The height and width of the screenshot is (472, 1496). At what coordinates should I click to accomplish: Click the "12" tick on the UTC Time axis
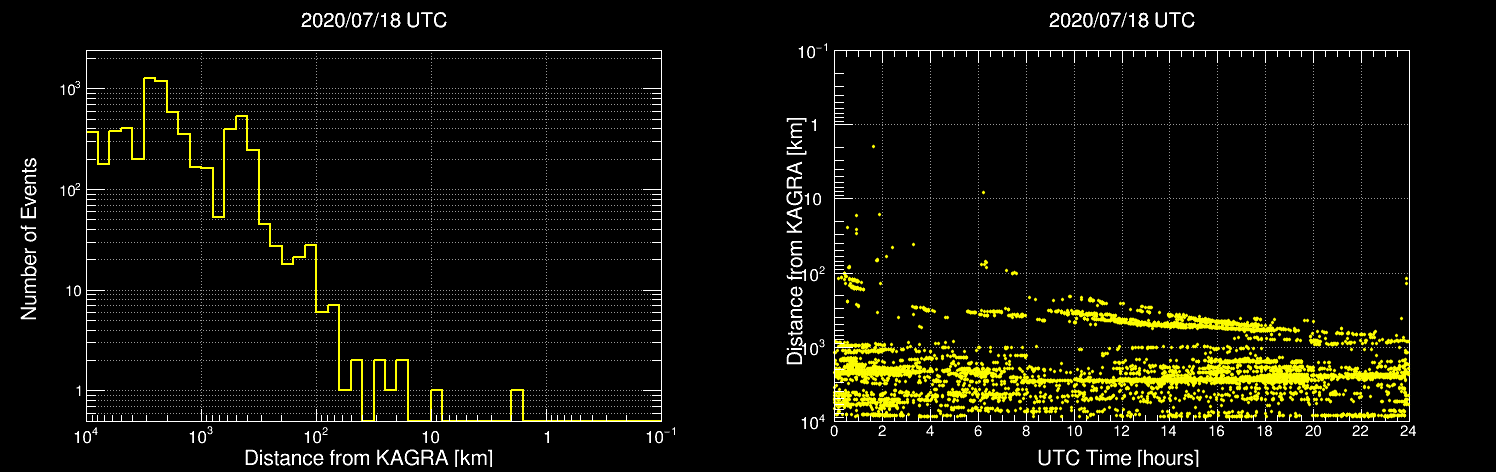point(1122,431)
